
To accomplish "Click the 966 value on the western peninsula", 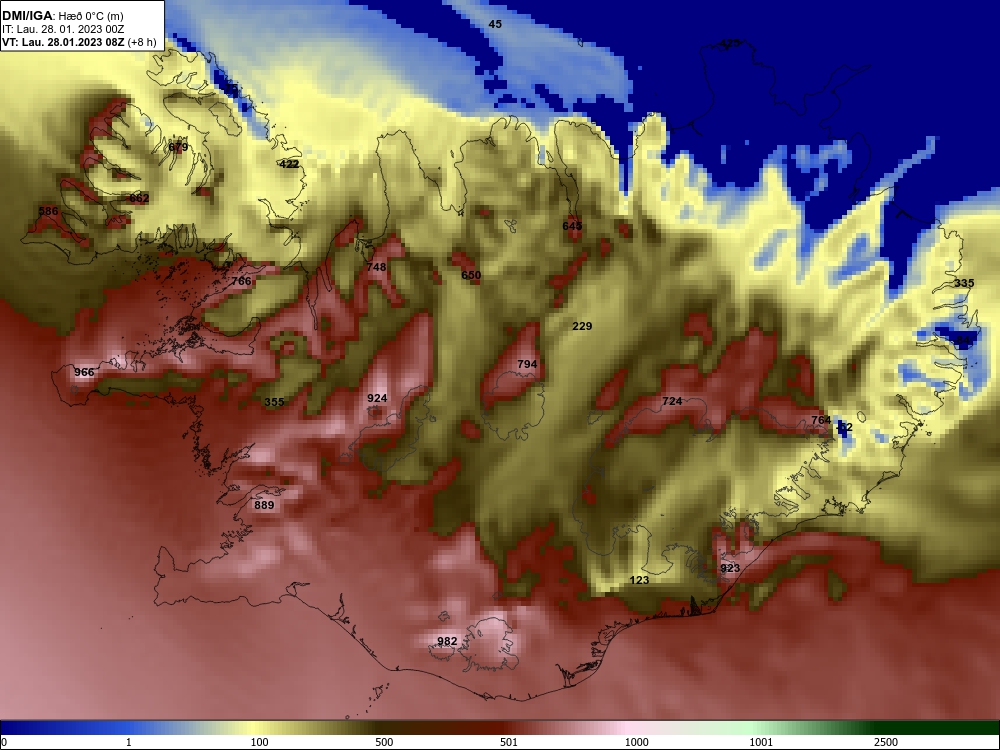I will point(84,372).
